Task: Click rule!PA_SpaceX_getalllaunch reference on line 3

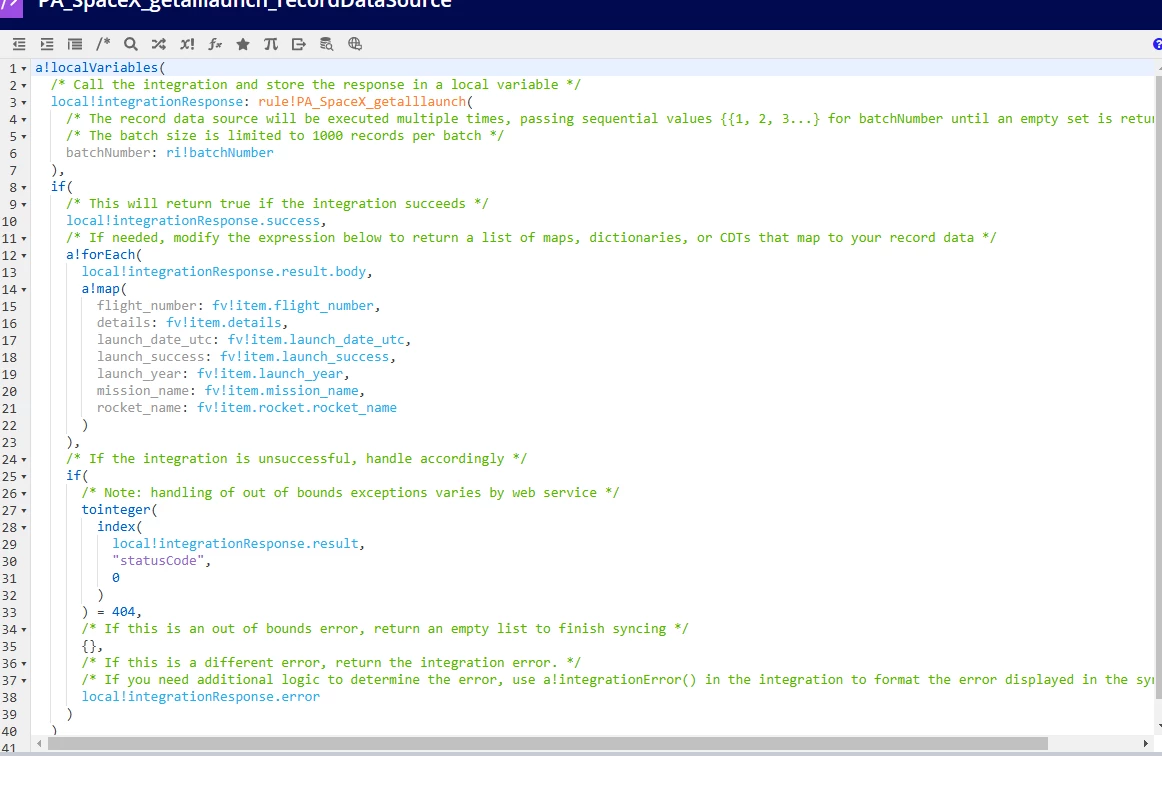Action: coord(362,101)
